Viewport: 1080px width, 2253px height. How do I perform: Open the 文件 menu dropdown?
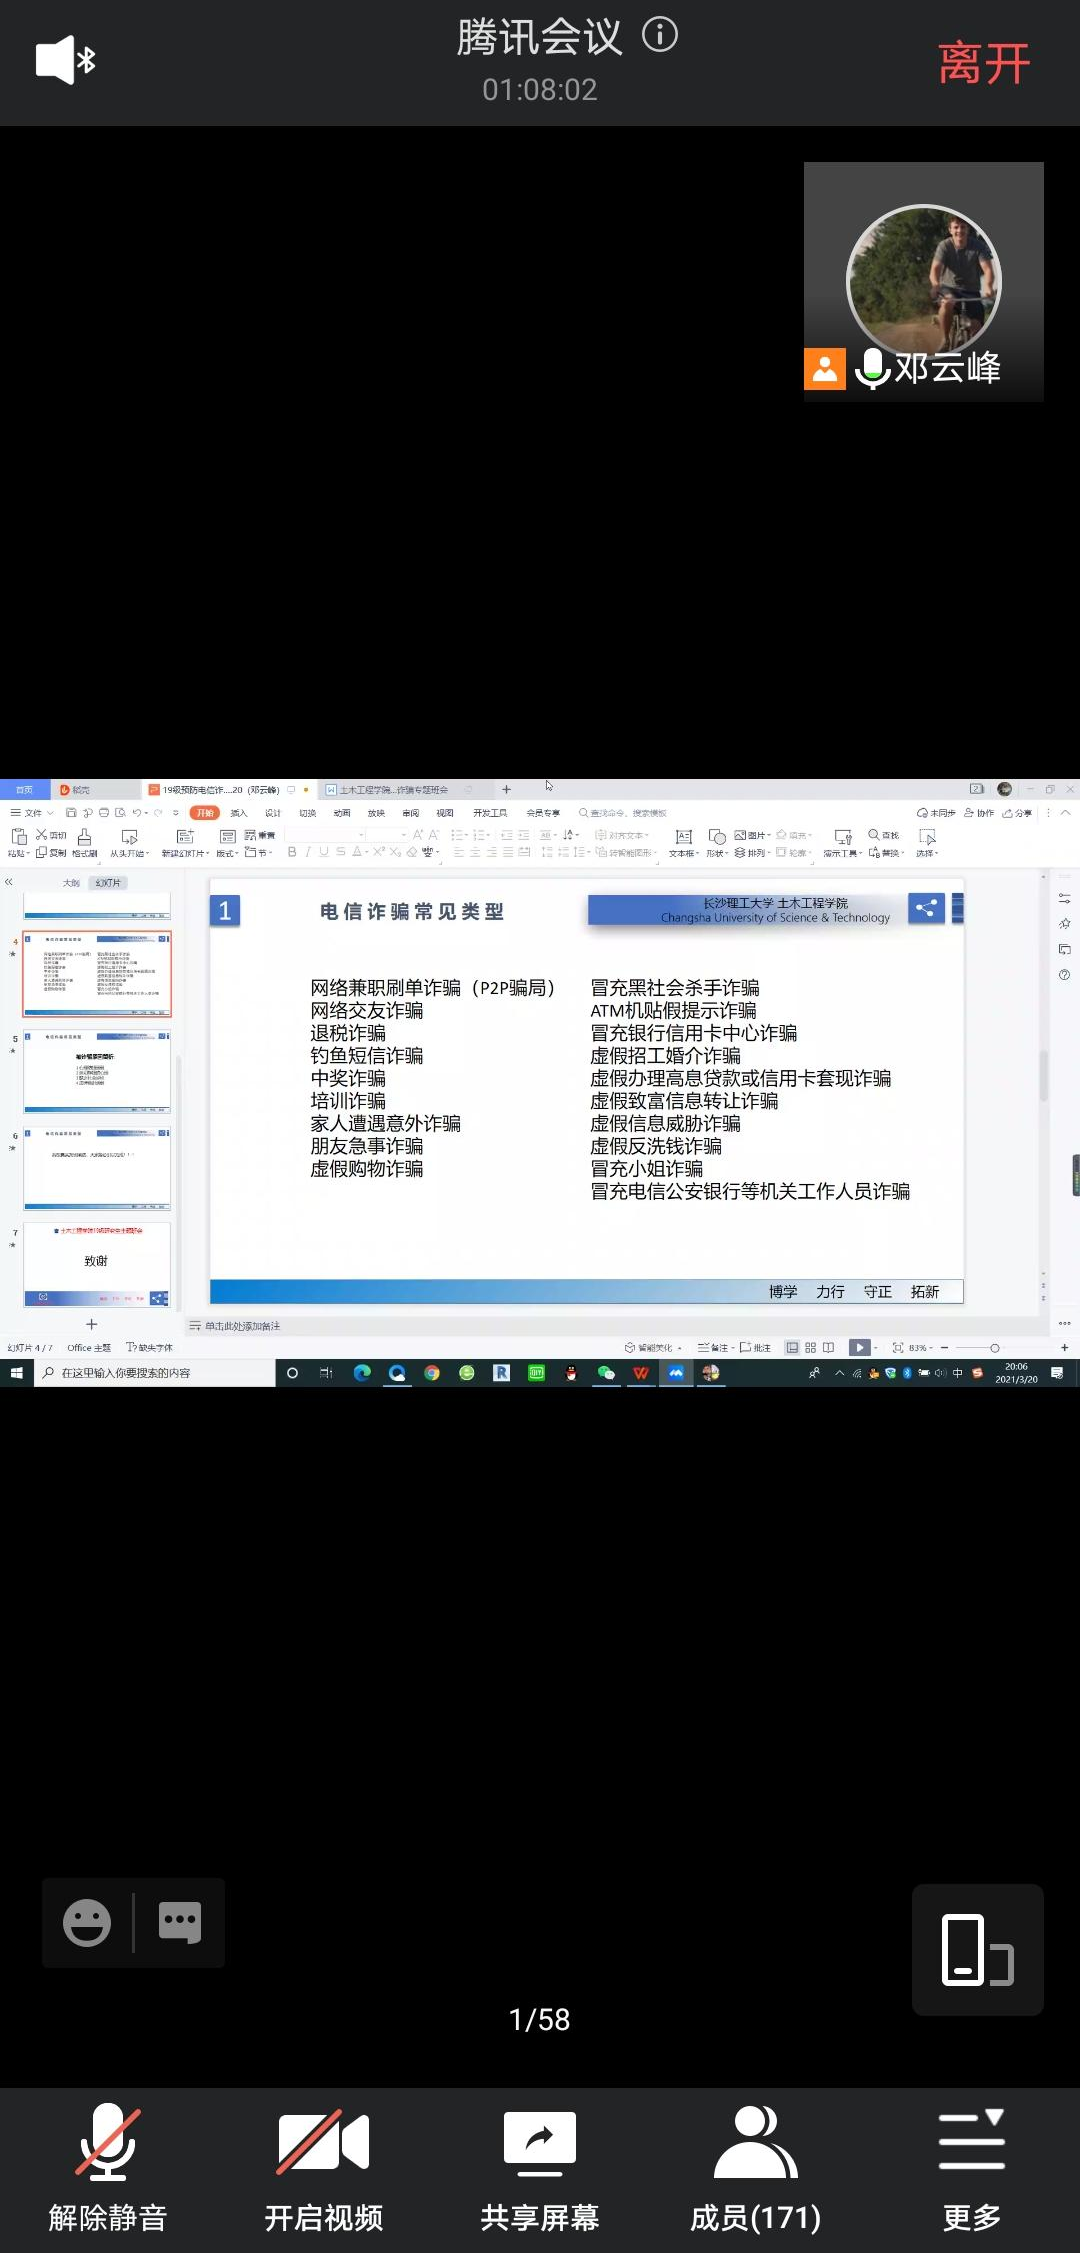(32, 813)
